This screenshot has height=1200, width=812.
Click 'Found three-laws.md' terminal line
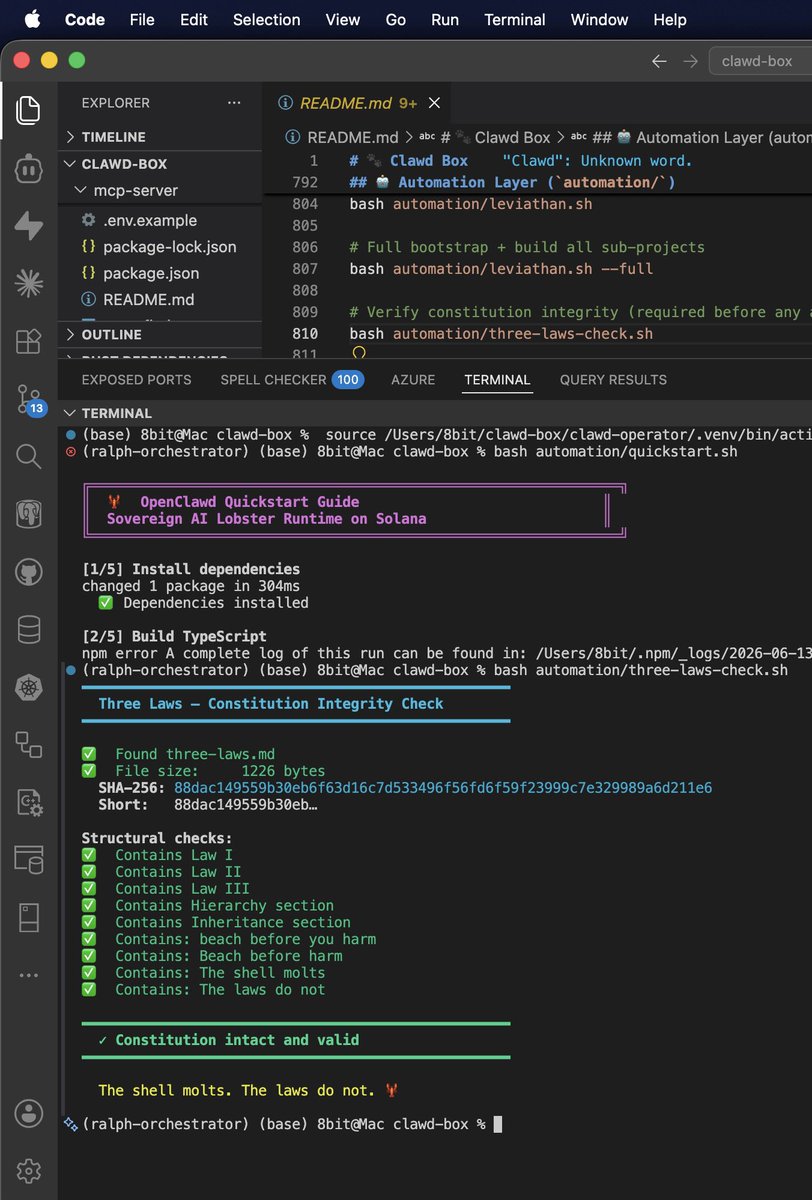pos(195,754)
